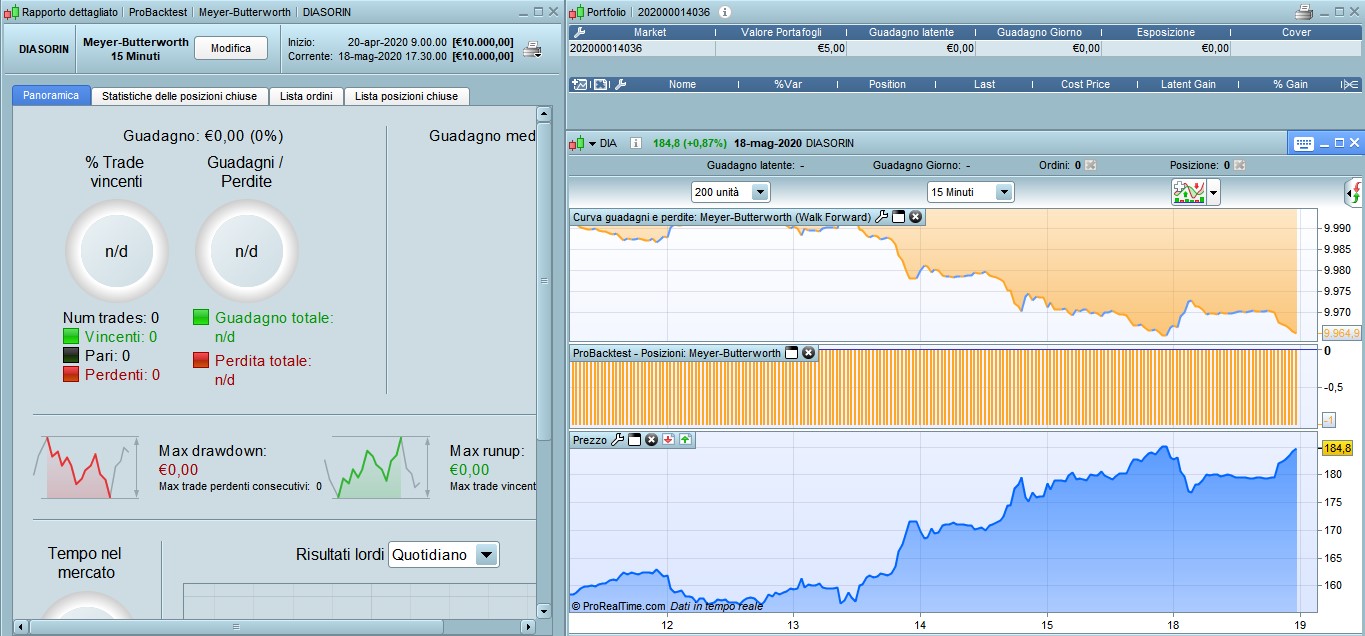Open the 15 Minuti timeframe dropdown

970,192
